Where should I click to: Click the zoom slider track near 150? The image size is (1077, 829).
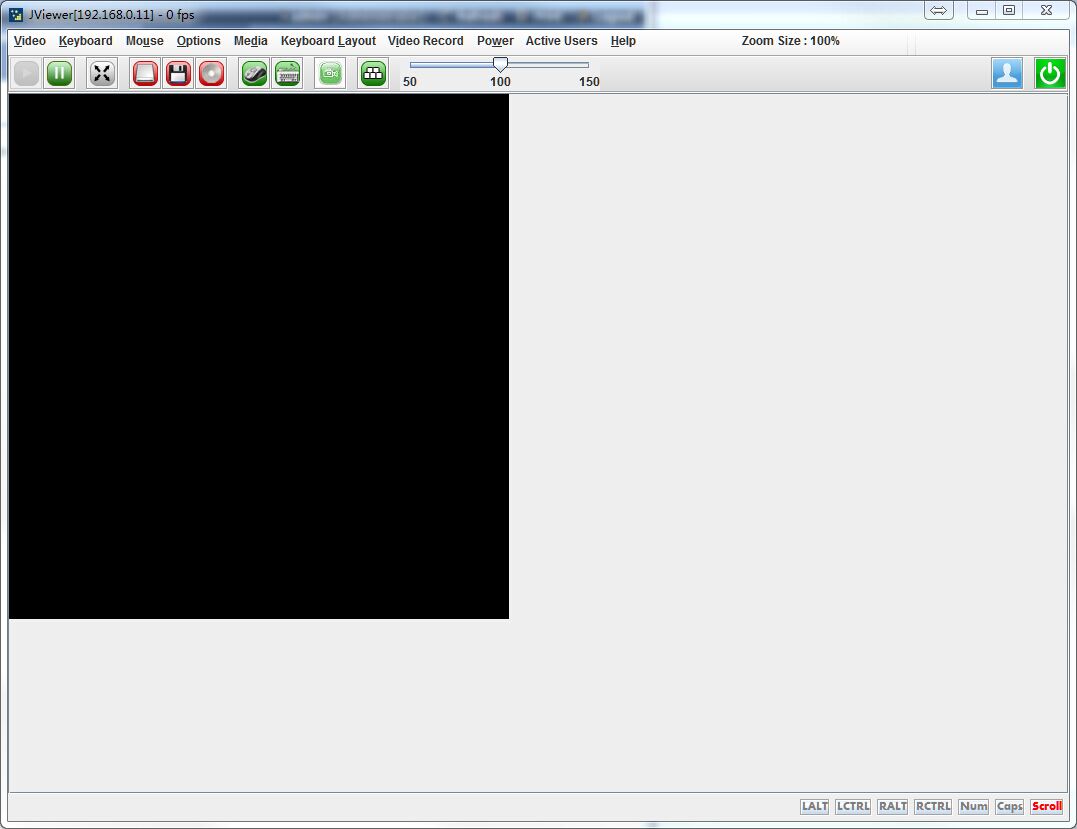(x=585, y=65)
